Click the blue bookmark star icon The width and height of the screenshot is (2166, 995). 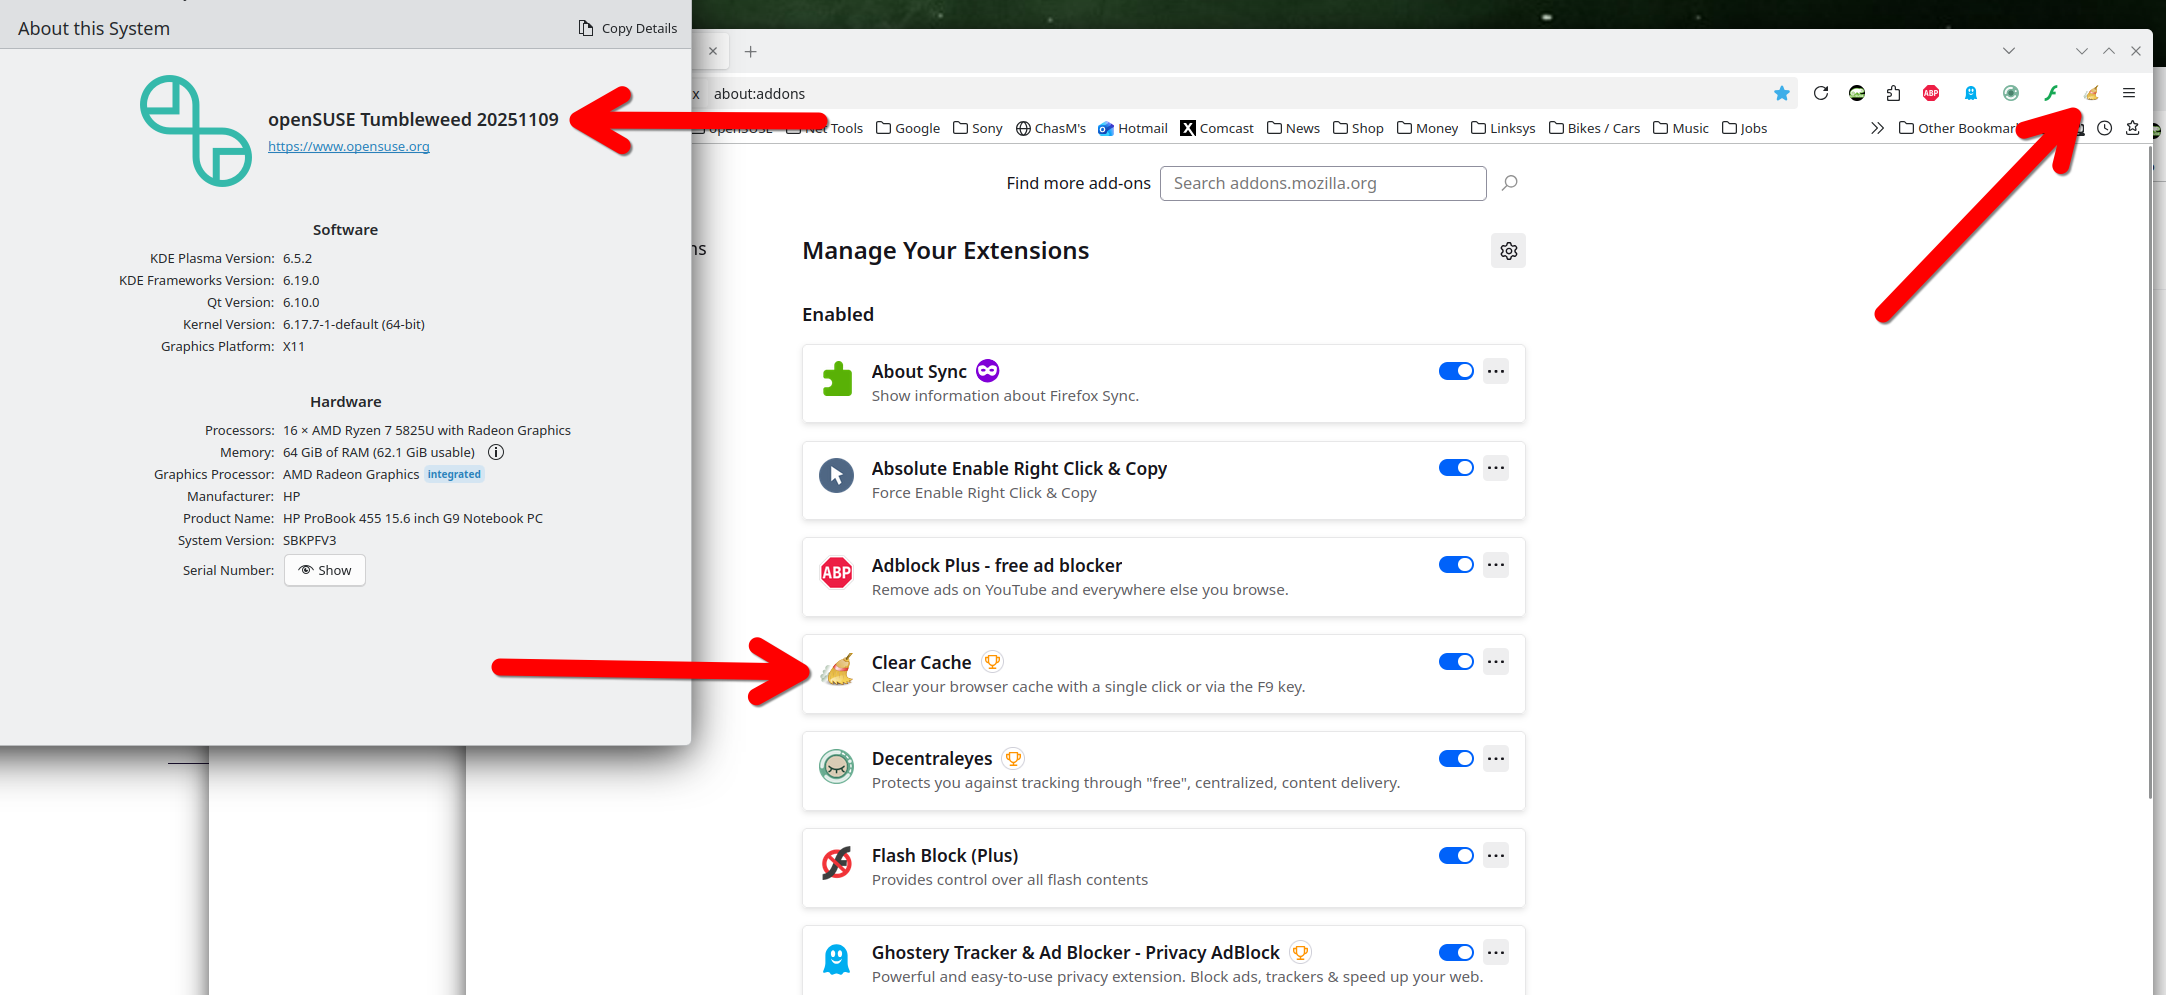(1781, 93)
